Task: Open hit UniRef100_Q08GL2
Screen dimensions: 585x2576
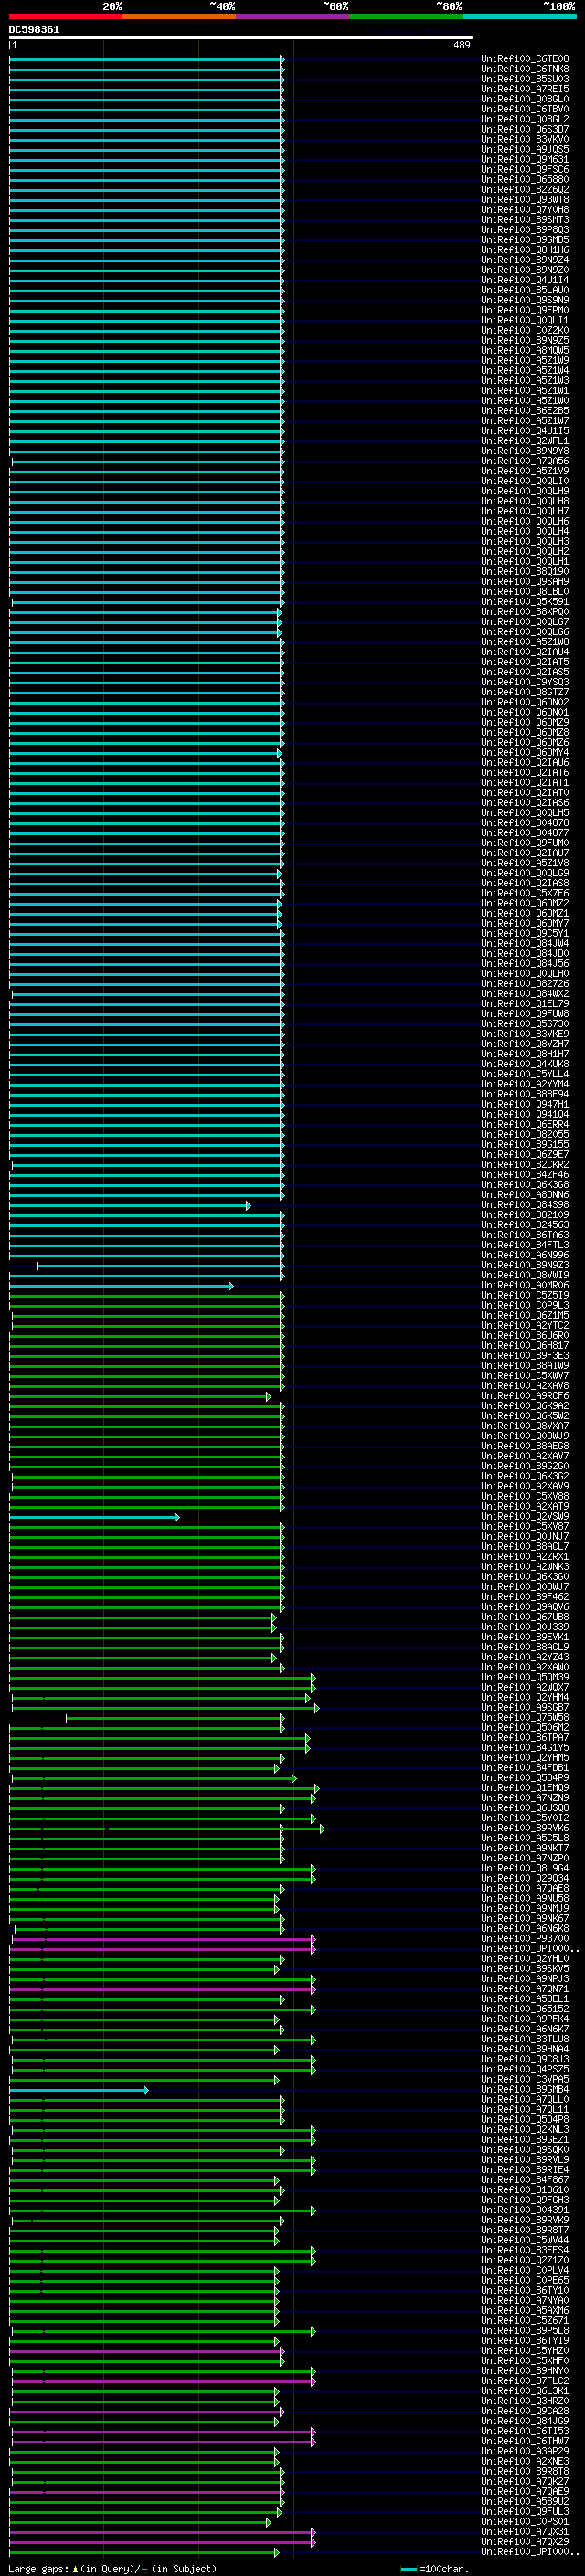Action: [x=525, y=119]
